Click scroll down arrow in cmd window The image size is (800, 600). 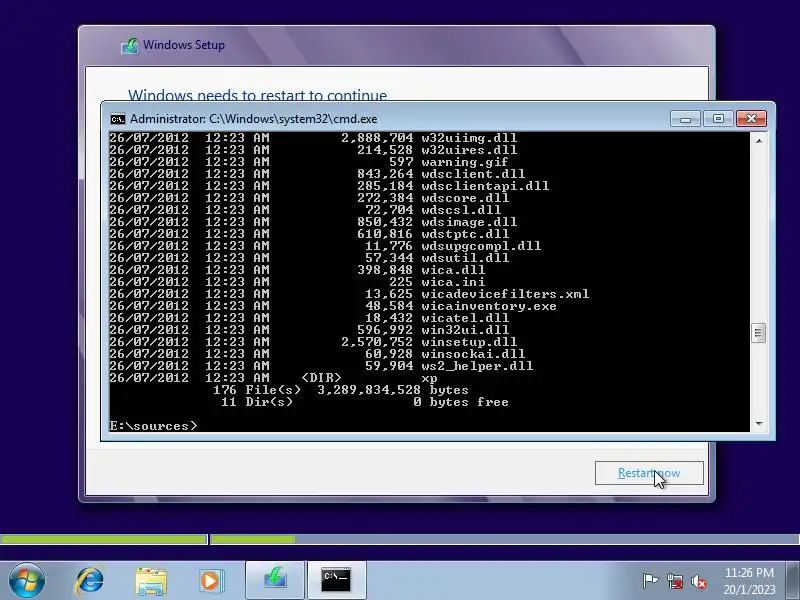point(759,423)
